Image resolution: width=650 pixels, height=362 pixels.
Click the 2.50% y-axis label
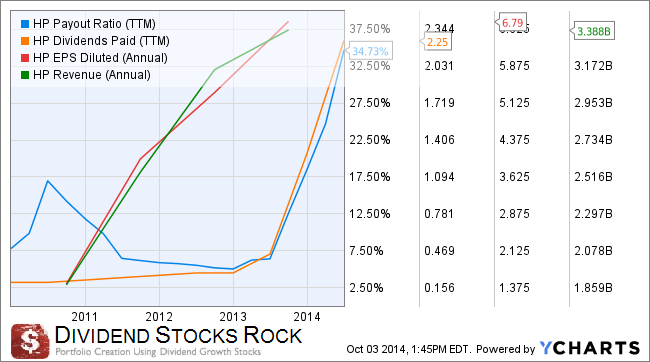[x=366, y=288]
